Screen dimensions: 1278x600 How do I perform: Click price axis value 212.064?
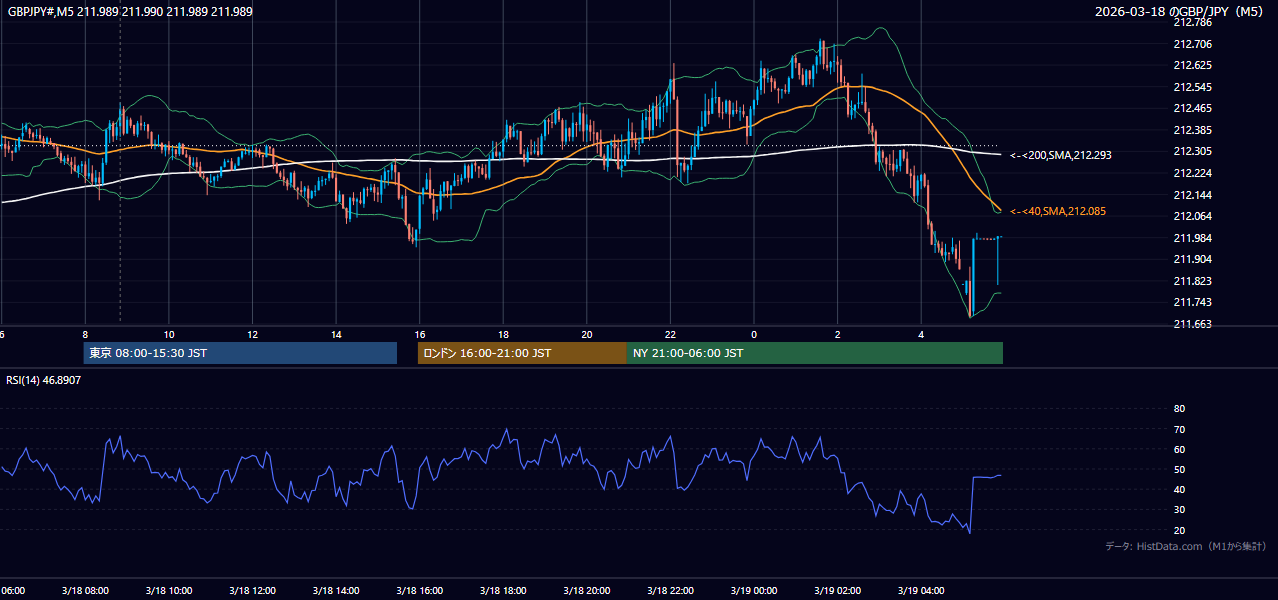(1192, 216)
